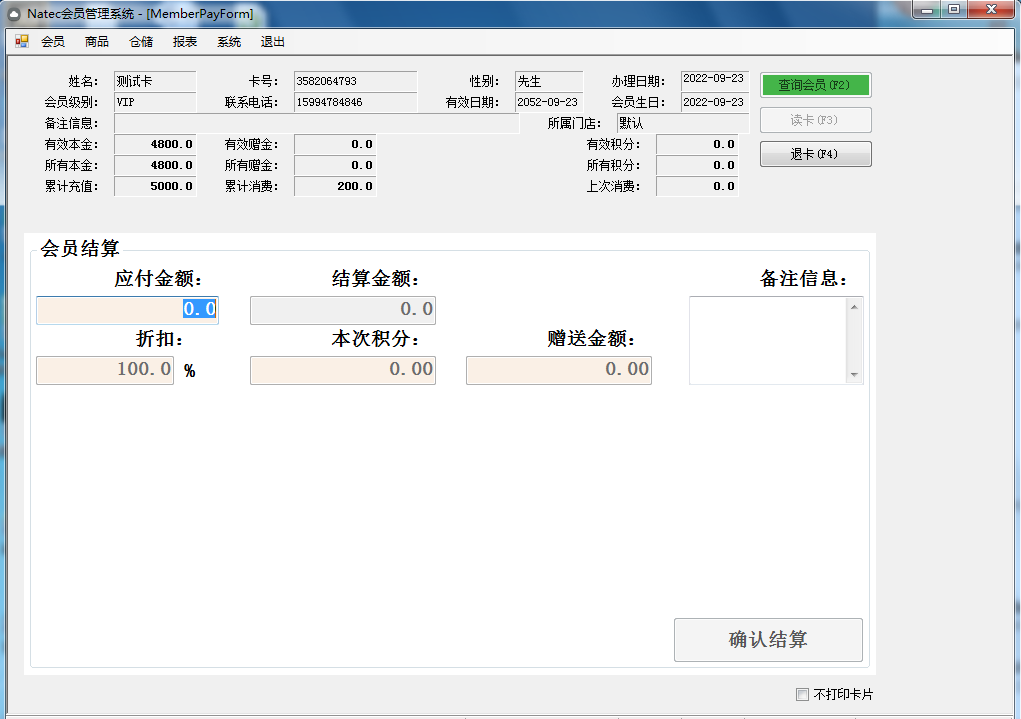Click the 读卡 (F3) button

point(815,120)
